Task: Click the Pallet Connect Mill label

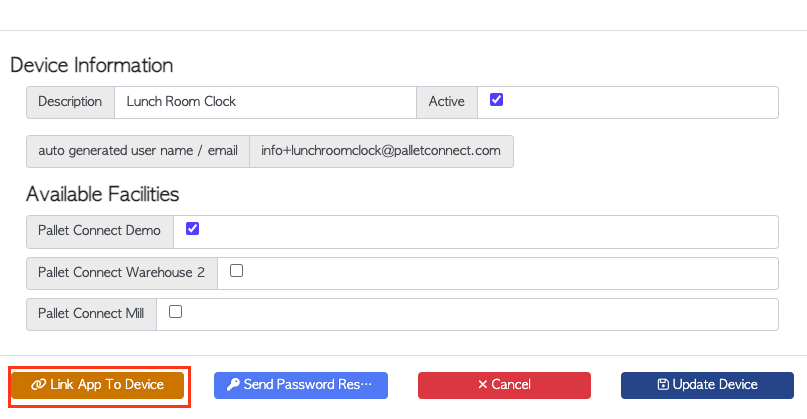Action: pos(91,314)
